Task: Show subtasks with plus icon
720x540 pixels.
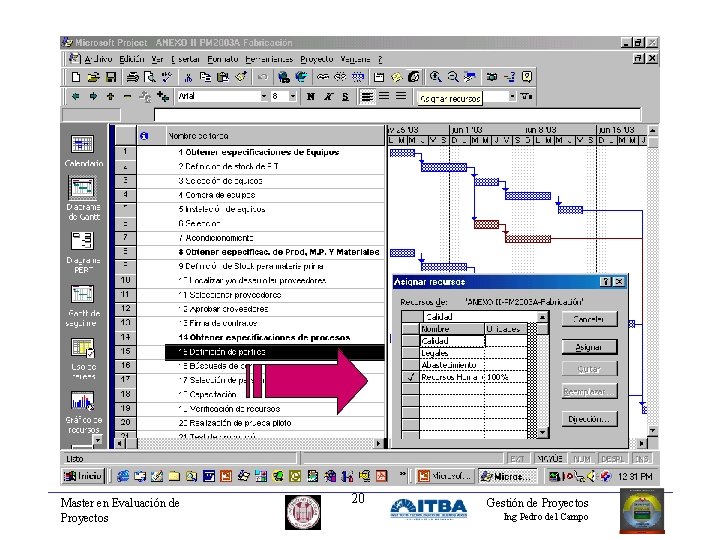Action: 111,96
